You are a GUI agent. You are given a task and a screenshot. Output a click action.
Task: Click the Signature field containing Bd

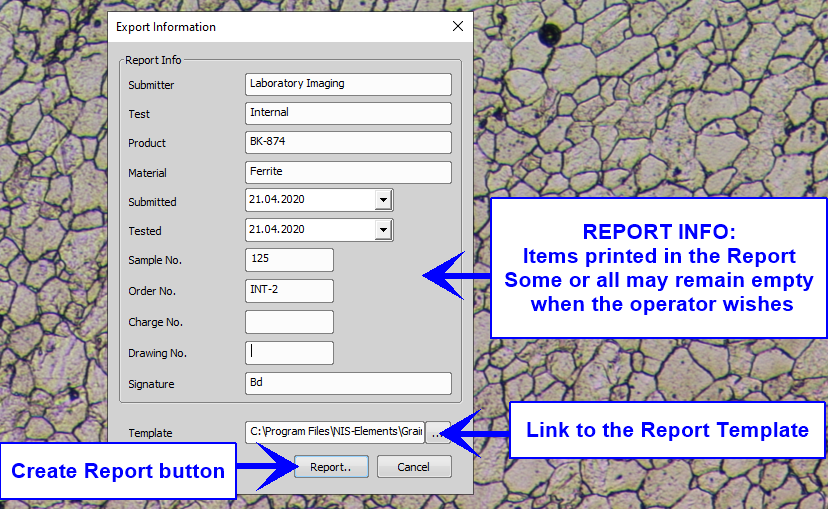tap(347, 383)
